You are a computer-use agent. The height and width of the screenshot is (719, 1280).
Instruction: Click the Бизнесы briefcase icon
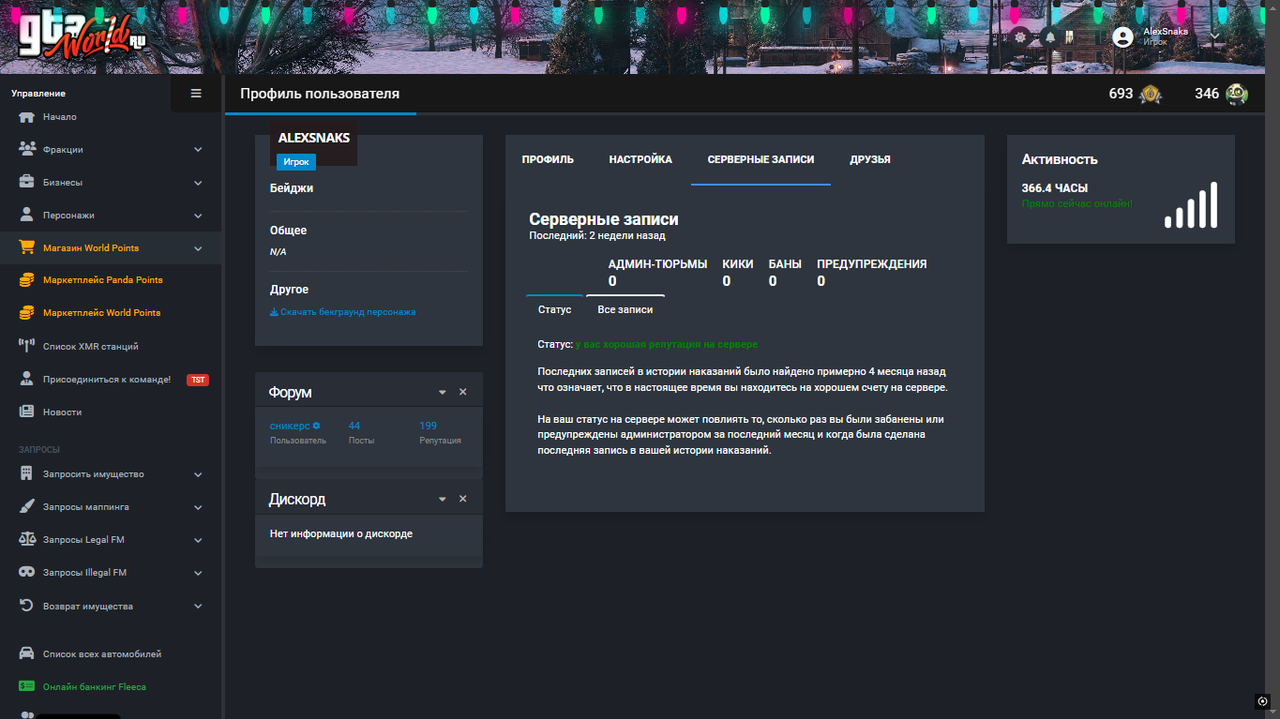pyautogui.click(x=27, y=183)
